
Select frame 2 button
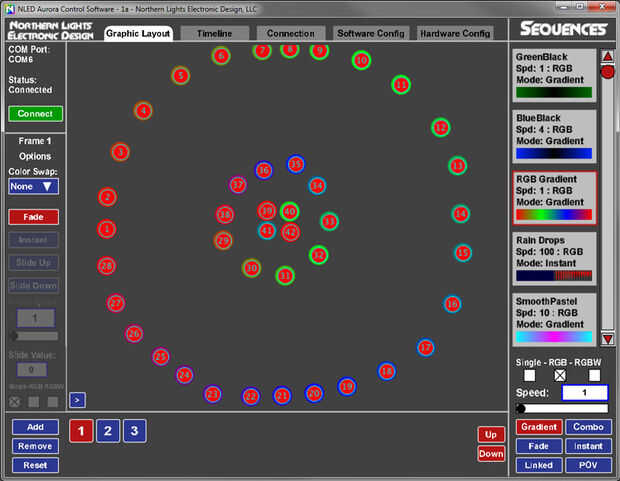coord(108,431)
